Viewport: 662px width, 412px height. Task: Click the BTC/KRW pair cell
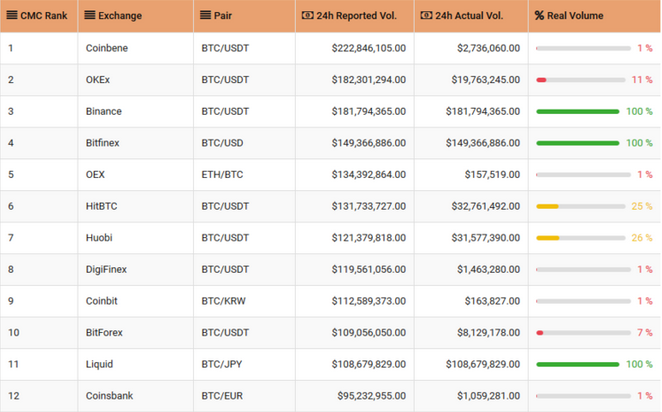pyautogui.click(x=223, y=301)
